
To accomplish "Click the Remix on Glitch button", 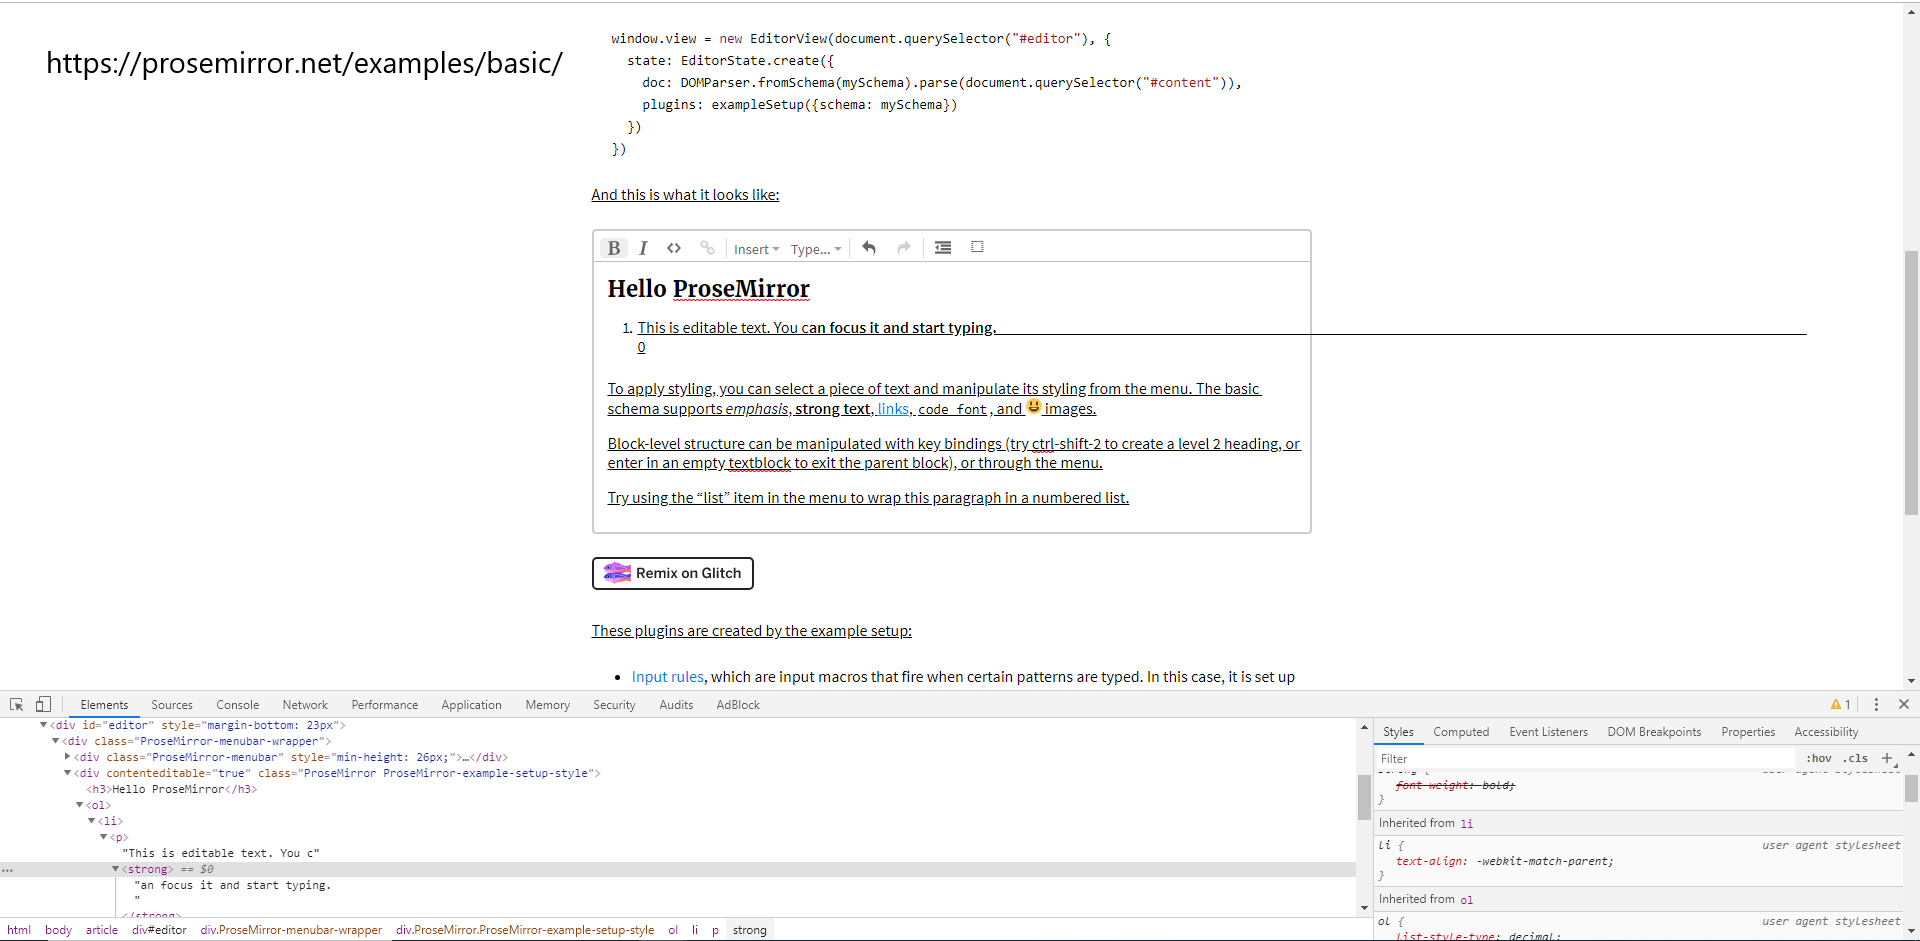I will (673, 573).
